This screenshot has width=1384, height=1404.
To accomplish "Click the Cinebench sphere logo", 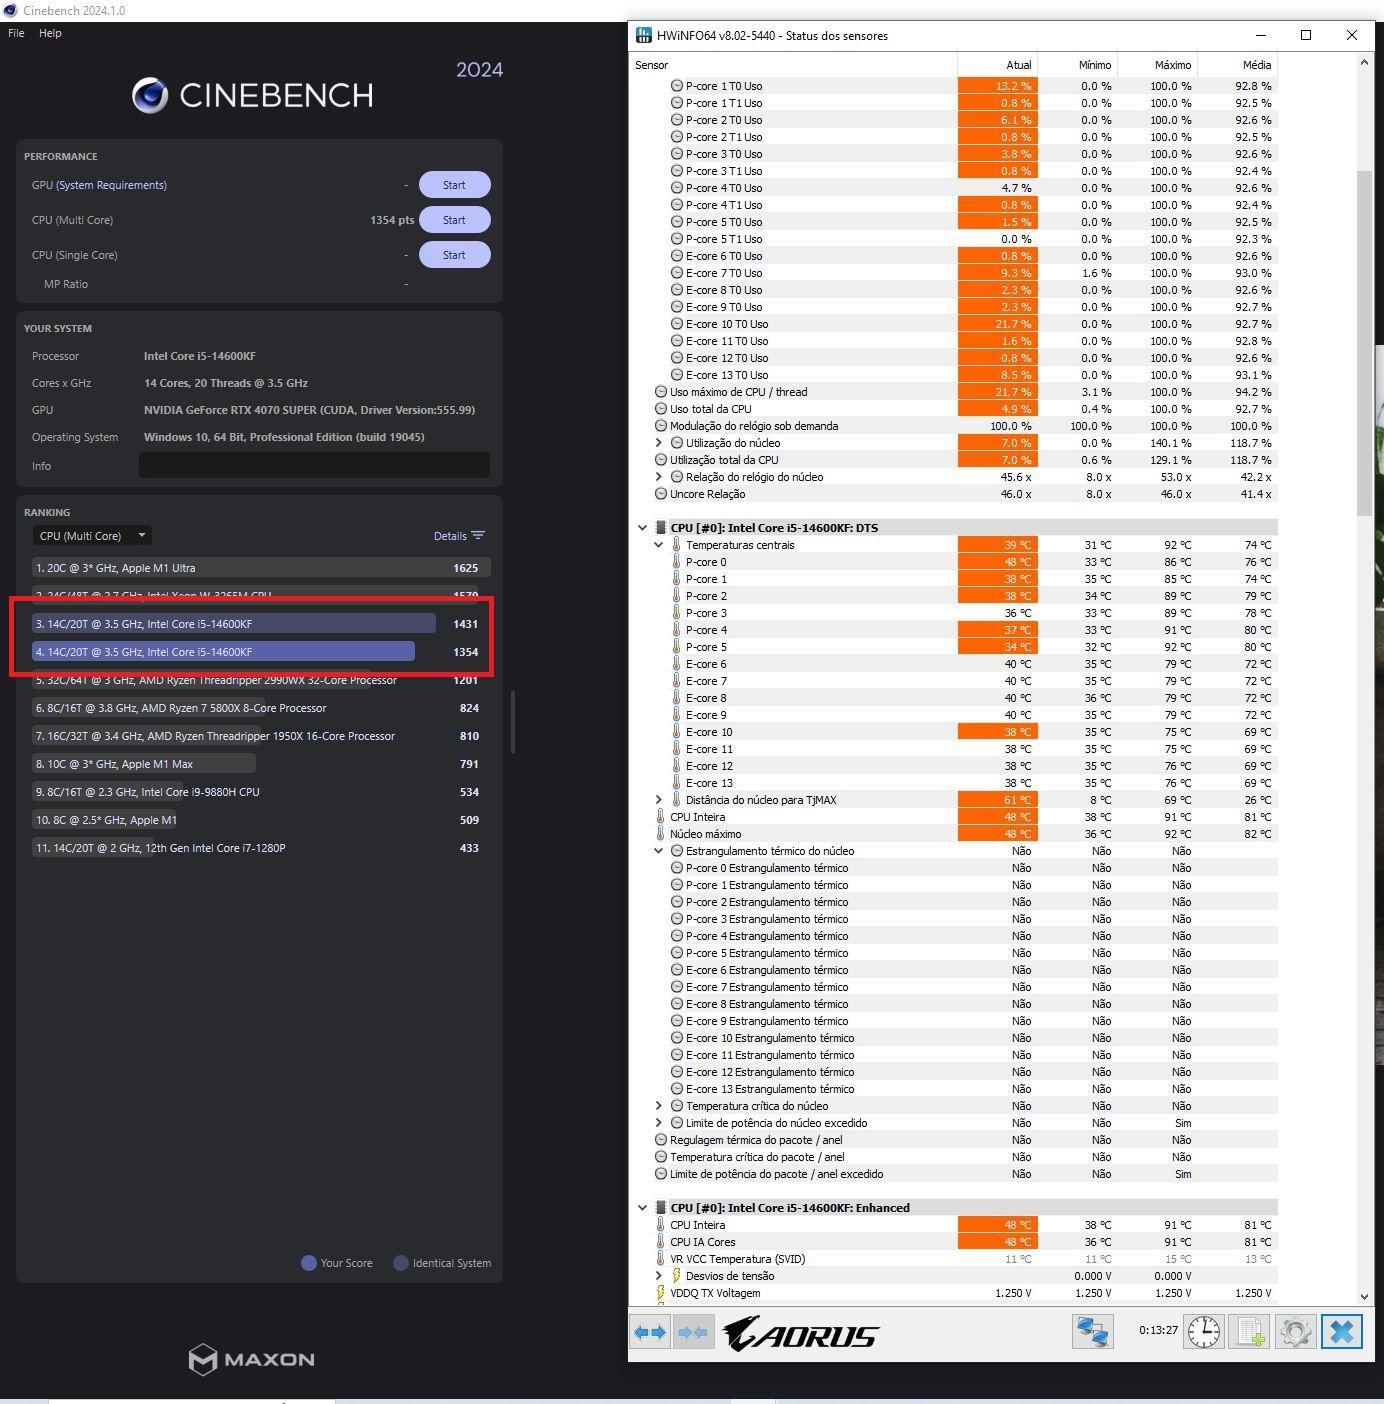I will pyautogui.click(x=150, y=95).
